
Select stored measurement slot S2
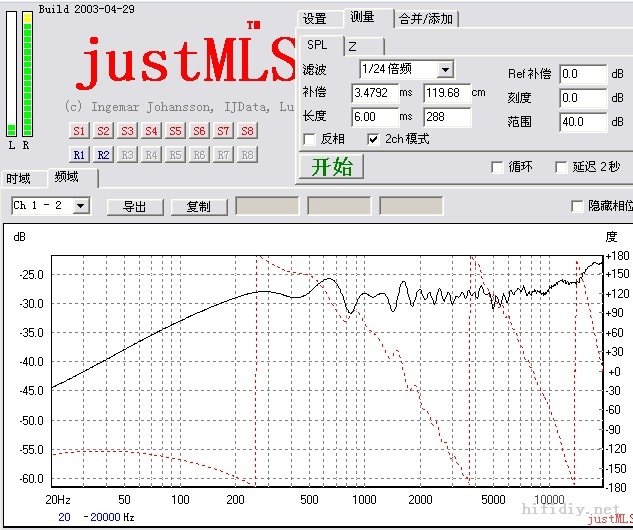pos(103,131)
